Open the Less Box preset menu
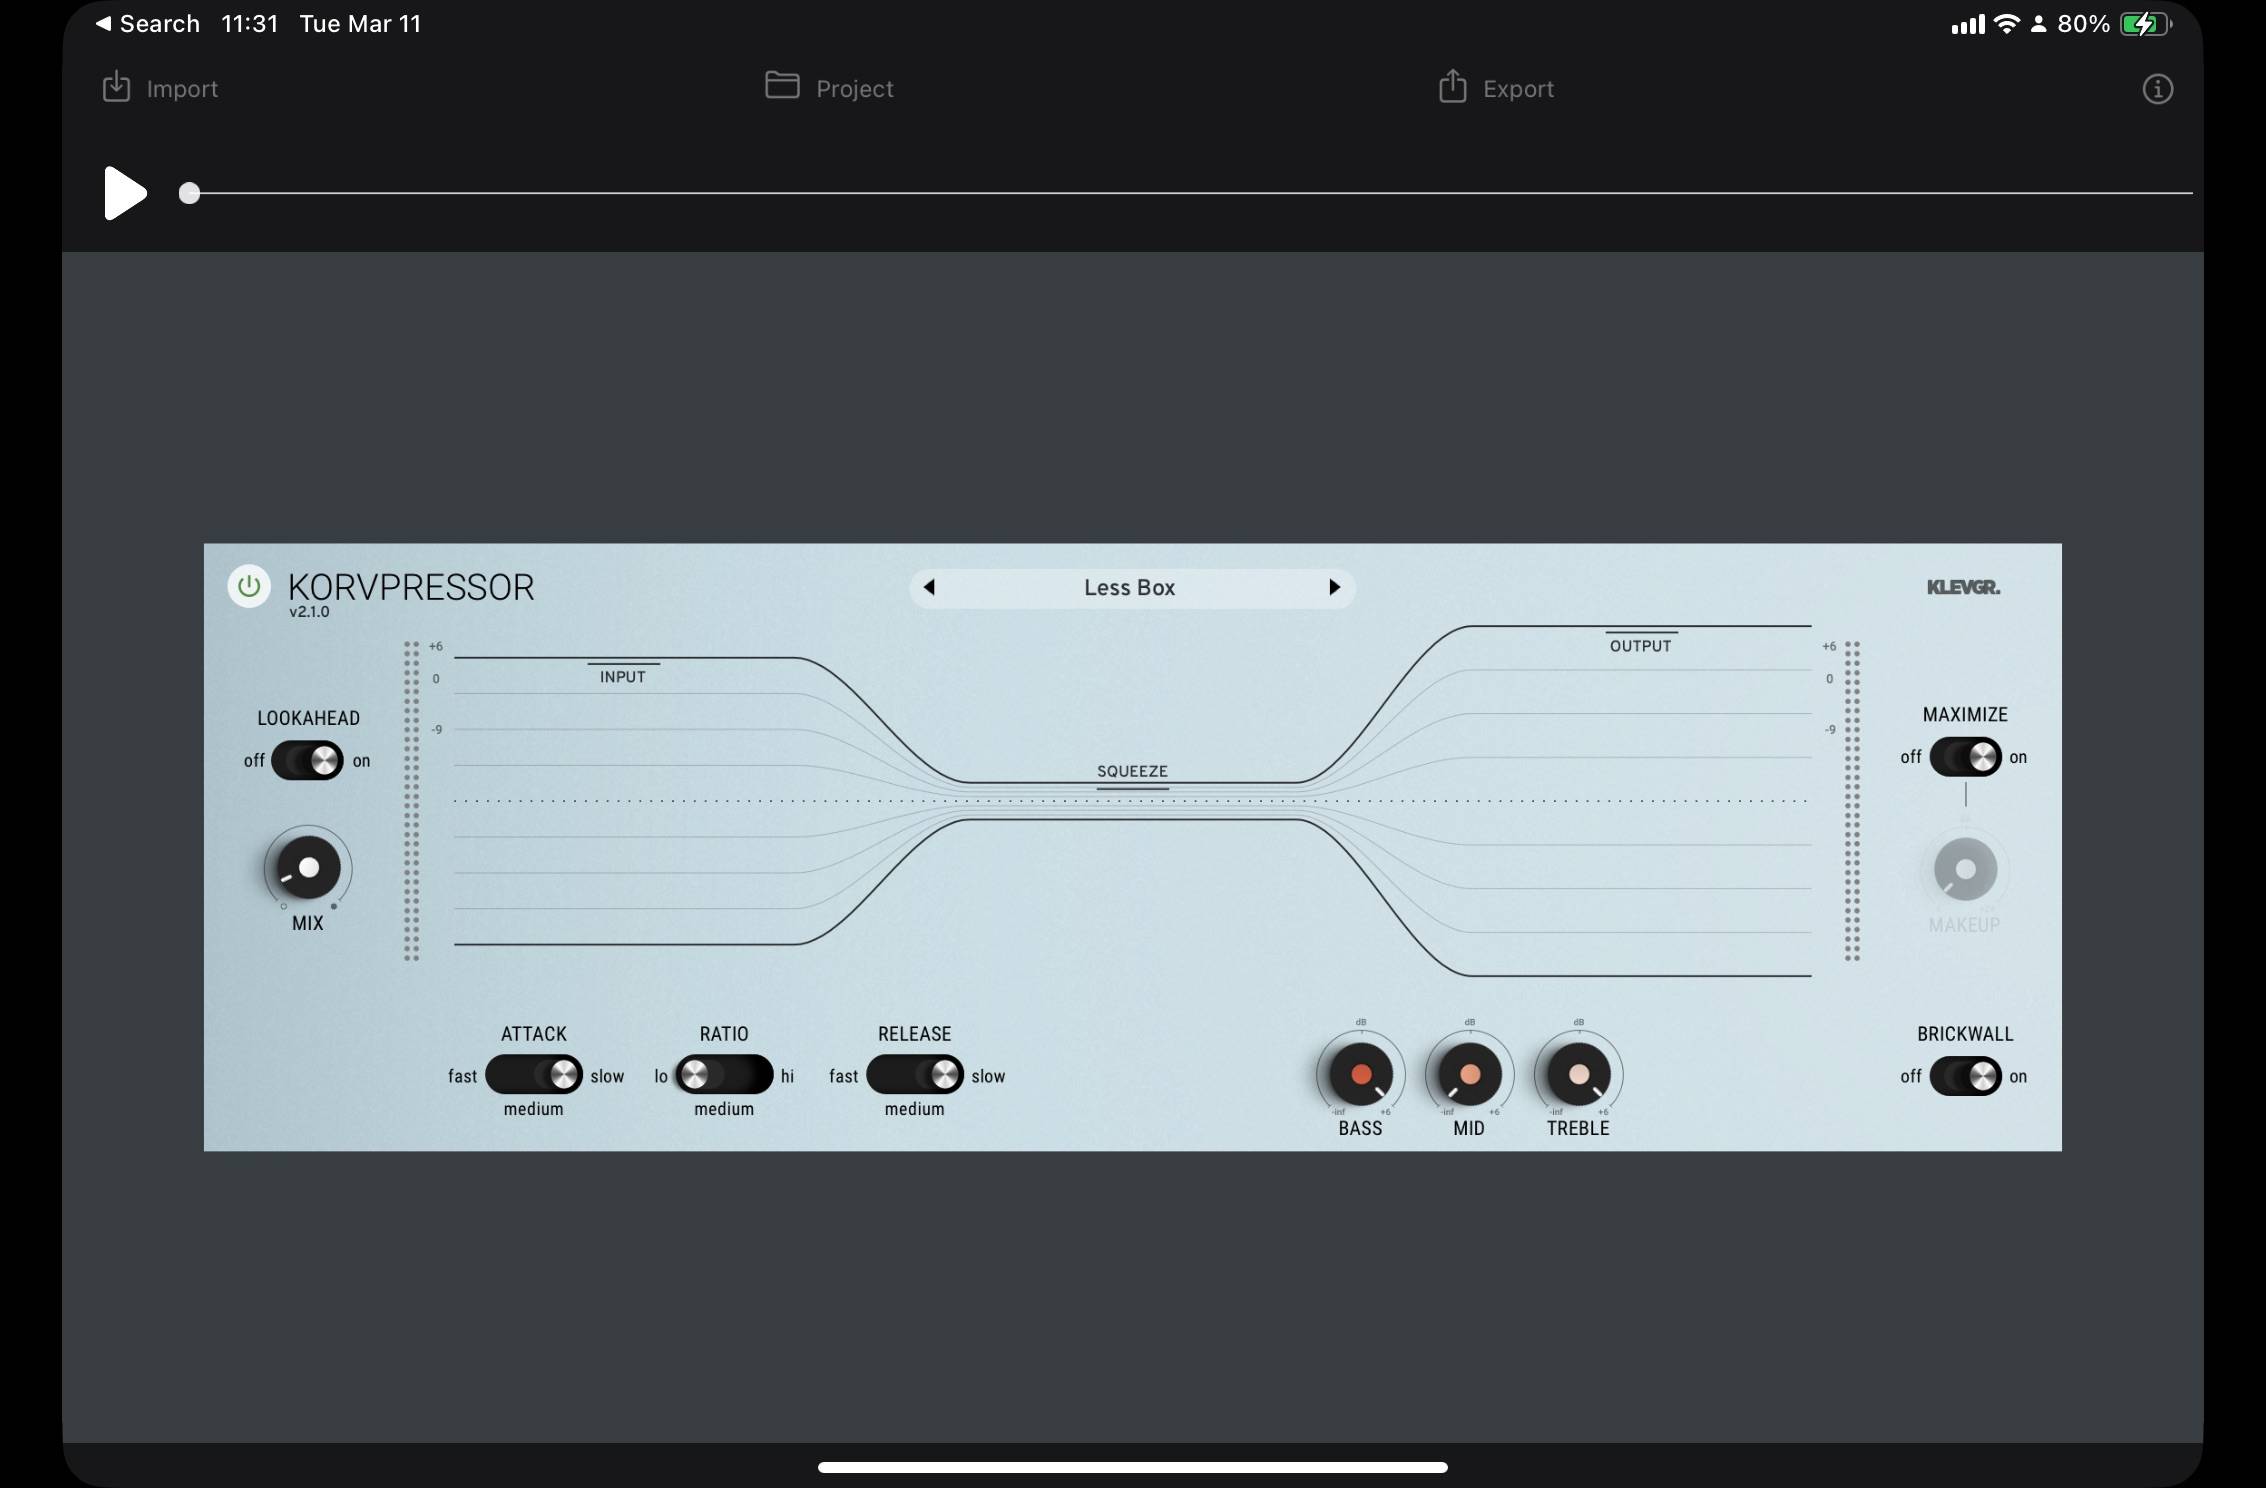Image resolution: width=2266 pixels, height=1488 pixels. click(1130, 588)
